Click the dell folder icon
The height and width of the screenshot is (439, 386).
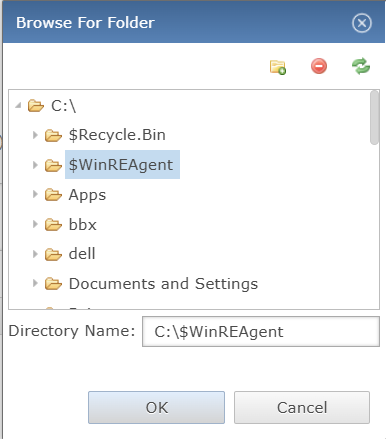[53, 254]
